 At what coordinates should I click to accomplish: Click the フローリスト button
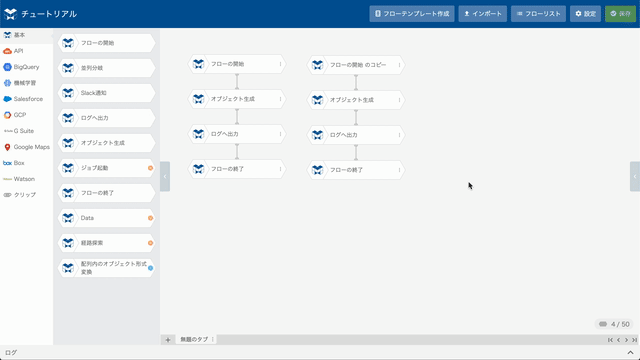click(x=538, y=14)
